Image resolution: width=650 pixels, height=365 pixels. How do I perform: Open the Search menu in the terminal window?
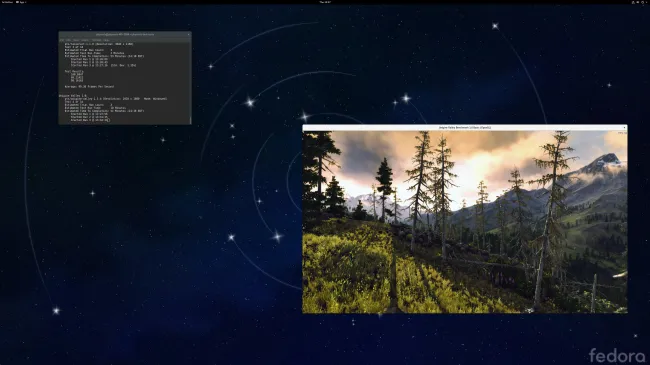[85, 40]
